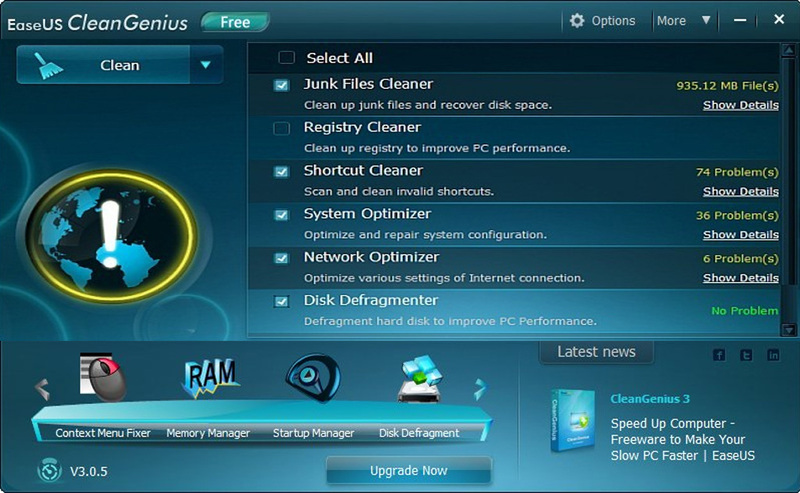Click the CleanGenius 3 box thumbnail
Image resolution: width=800 pixels, height=493 pixels.
[x=572, y=420]
